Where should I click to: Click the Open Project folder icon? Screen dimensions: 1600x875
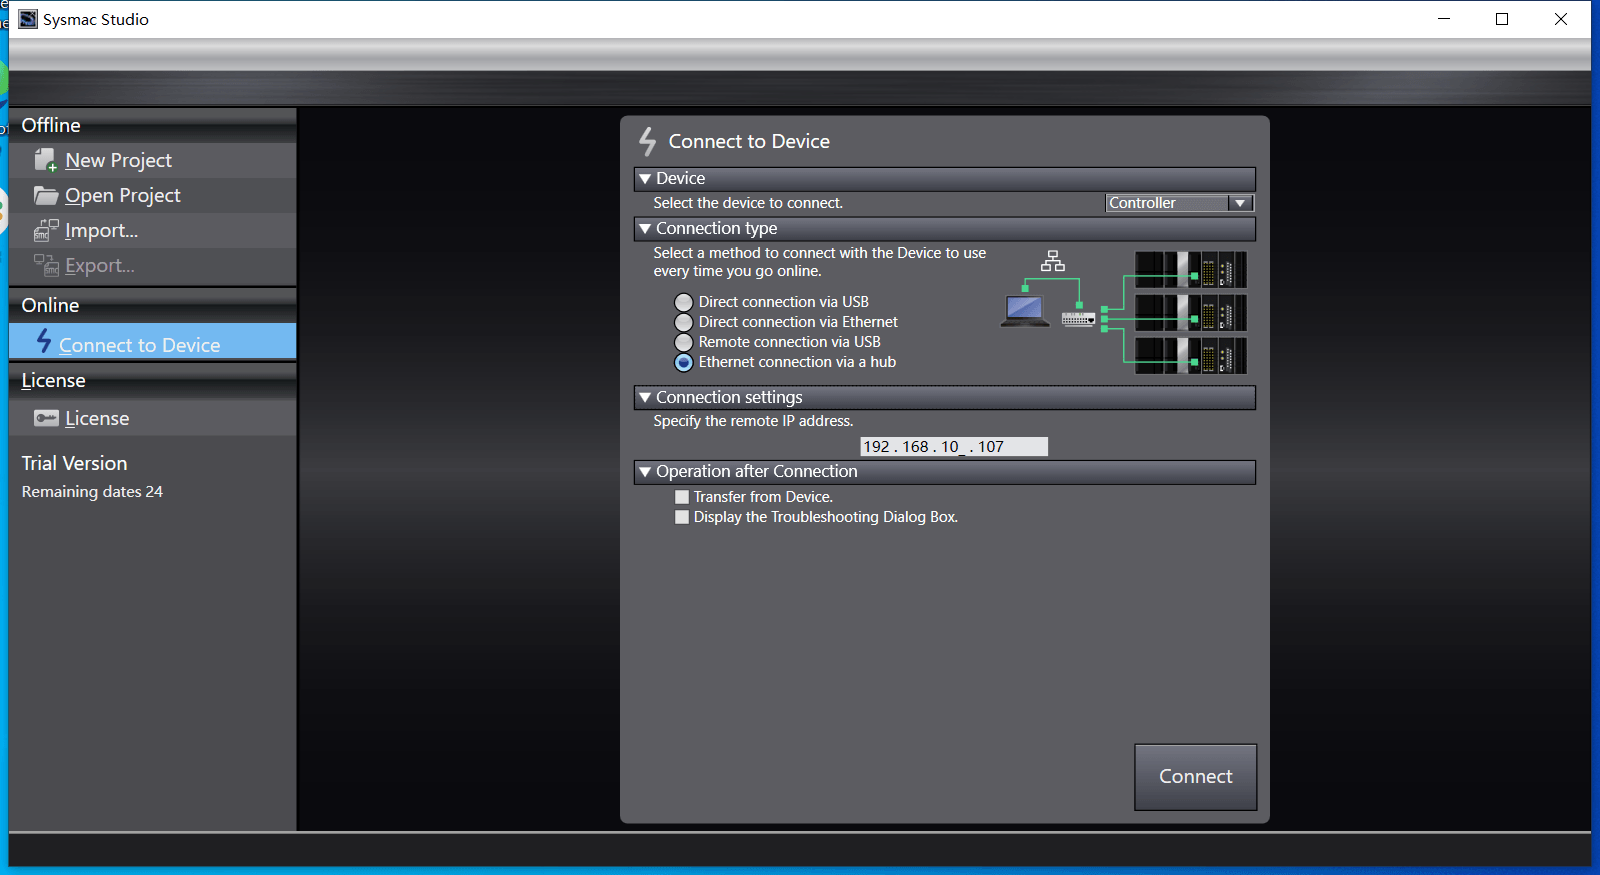(x=45, y=195)
